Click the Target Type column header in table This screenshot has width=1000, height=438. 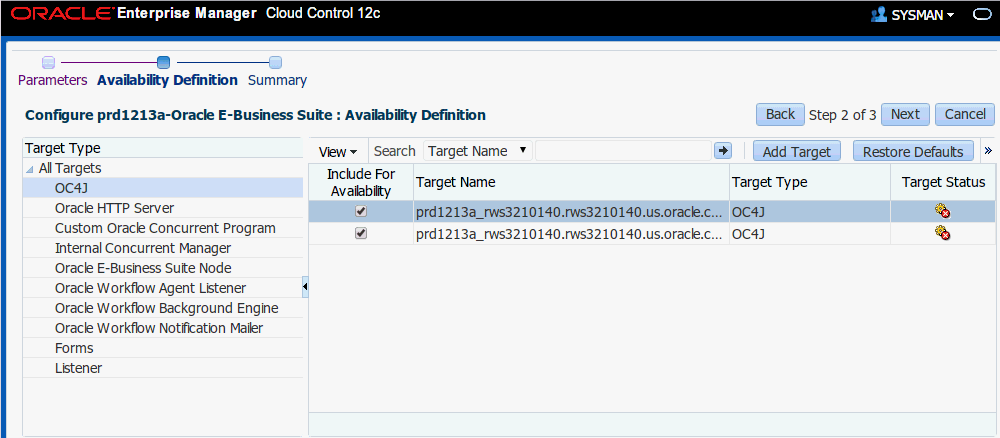[810, 182]
